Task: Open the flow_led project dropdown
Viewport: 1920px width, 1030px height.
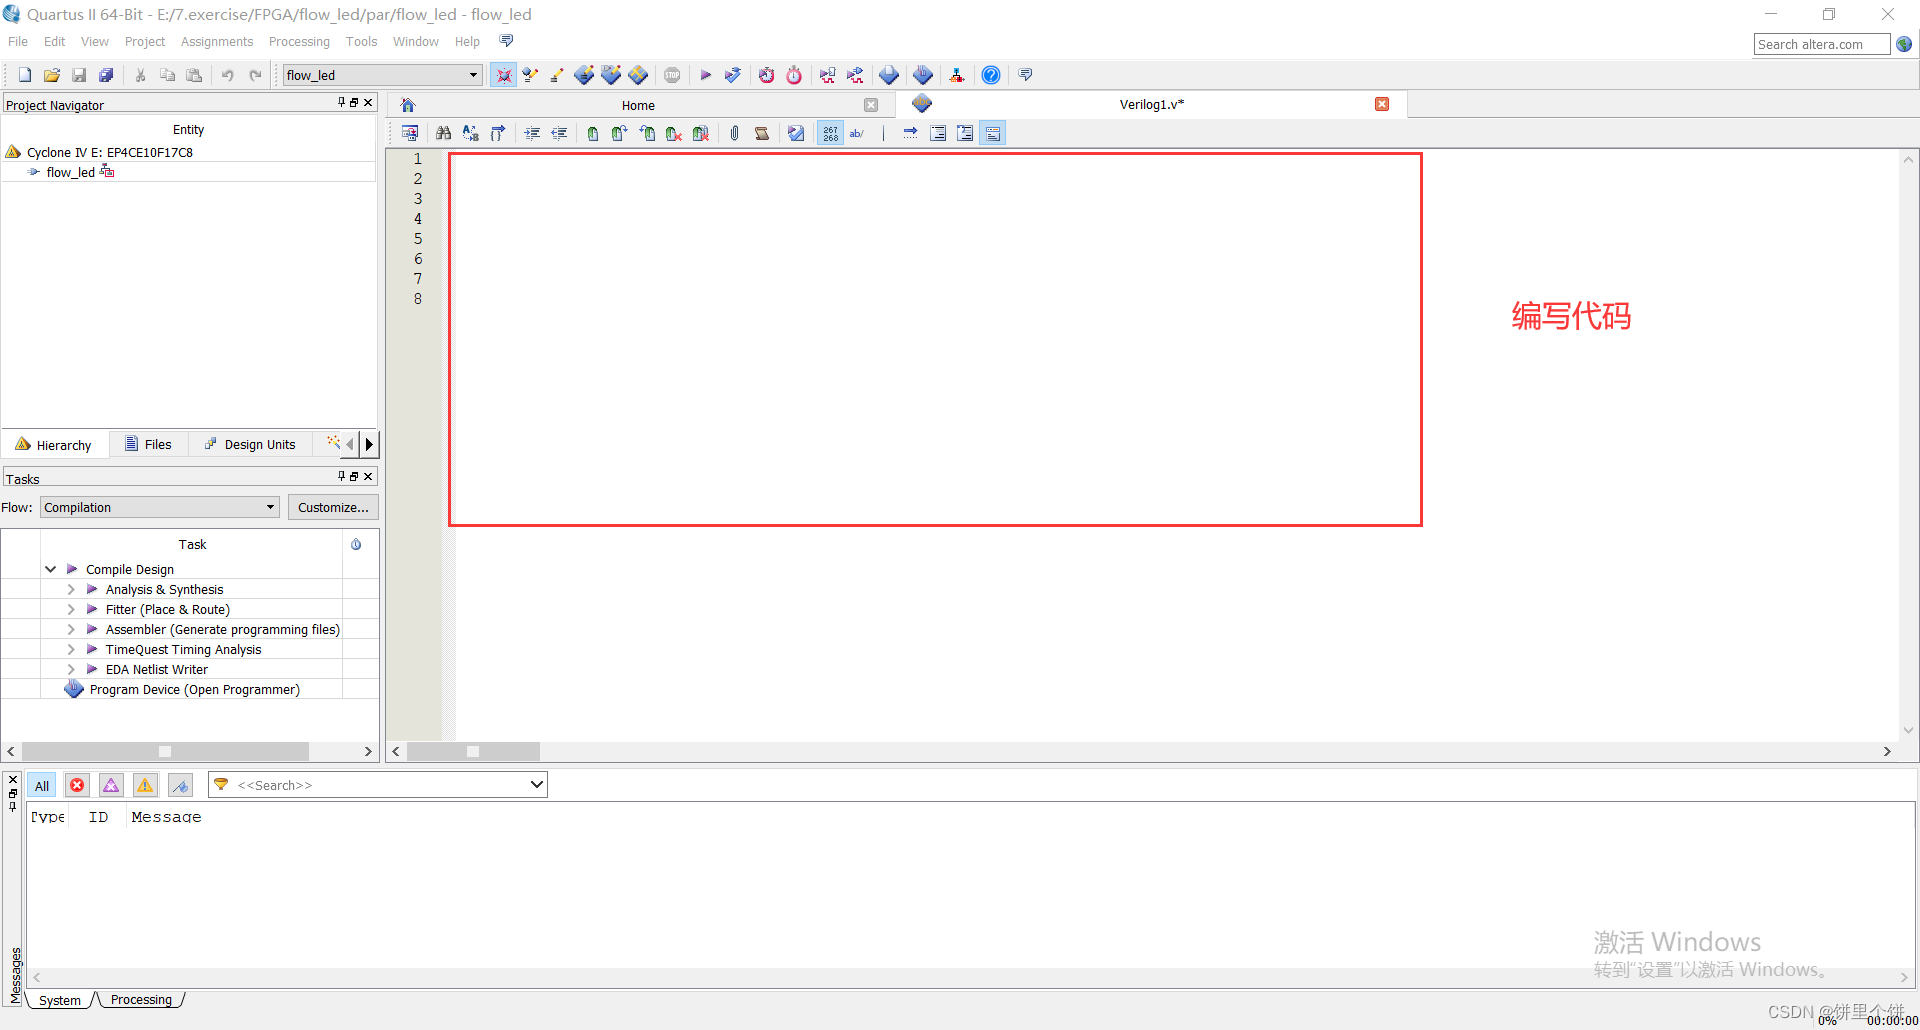Action: tap(383, 75)
